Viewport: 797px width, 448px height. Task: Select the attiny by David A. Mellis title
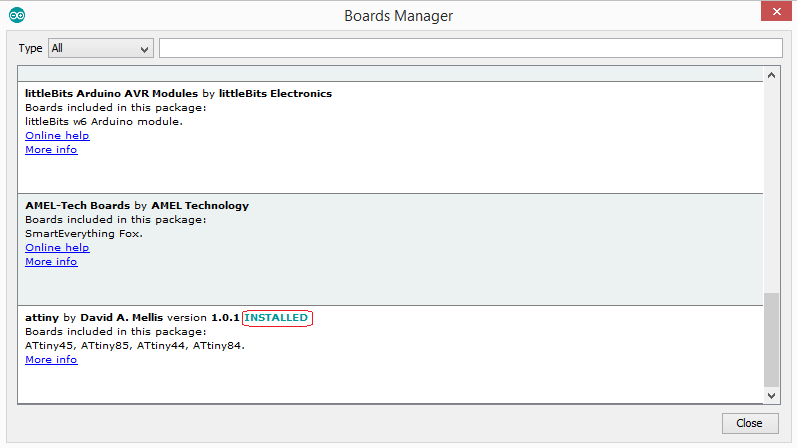pyautogui.click(x=94, y=318)
